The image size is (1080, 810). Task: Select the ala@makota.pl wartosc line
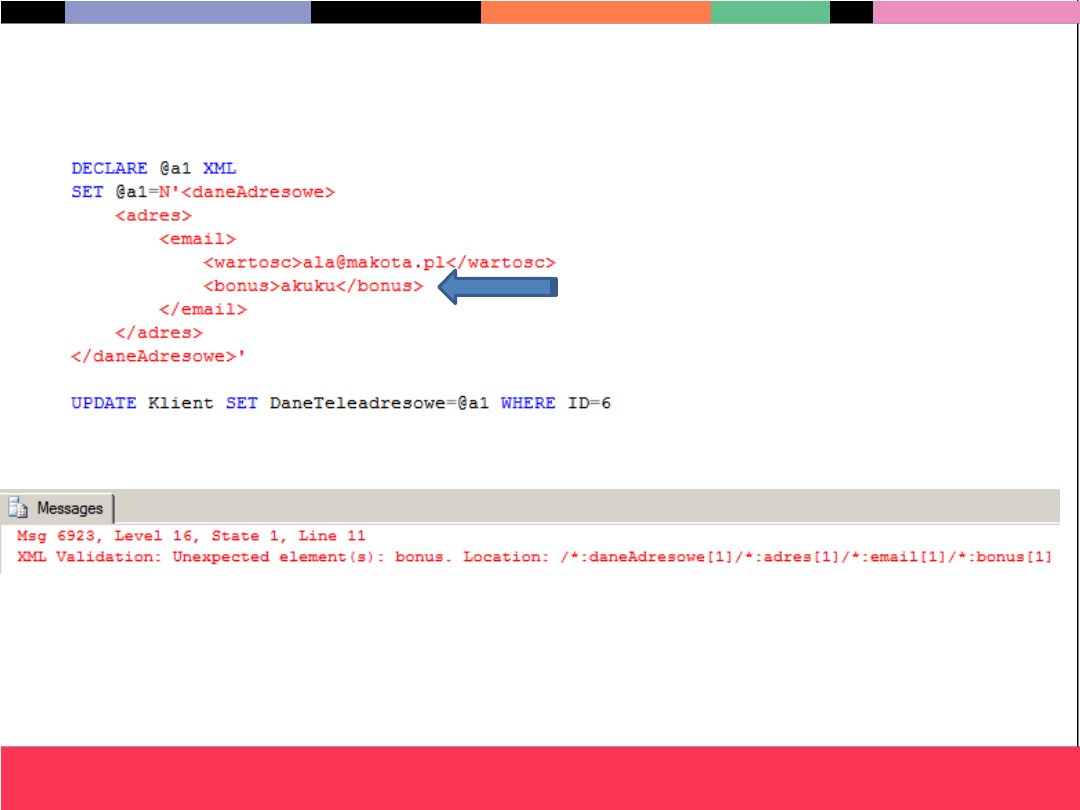click(378, 262)
